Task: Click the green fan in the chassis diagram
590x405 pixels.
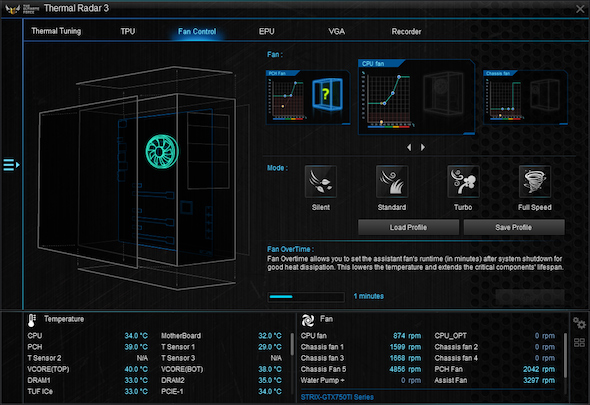Action: click(x=162, y=152)
